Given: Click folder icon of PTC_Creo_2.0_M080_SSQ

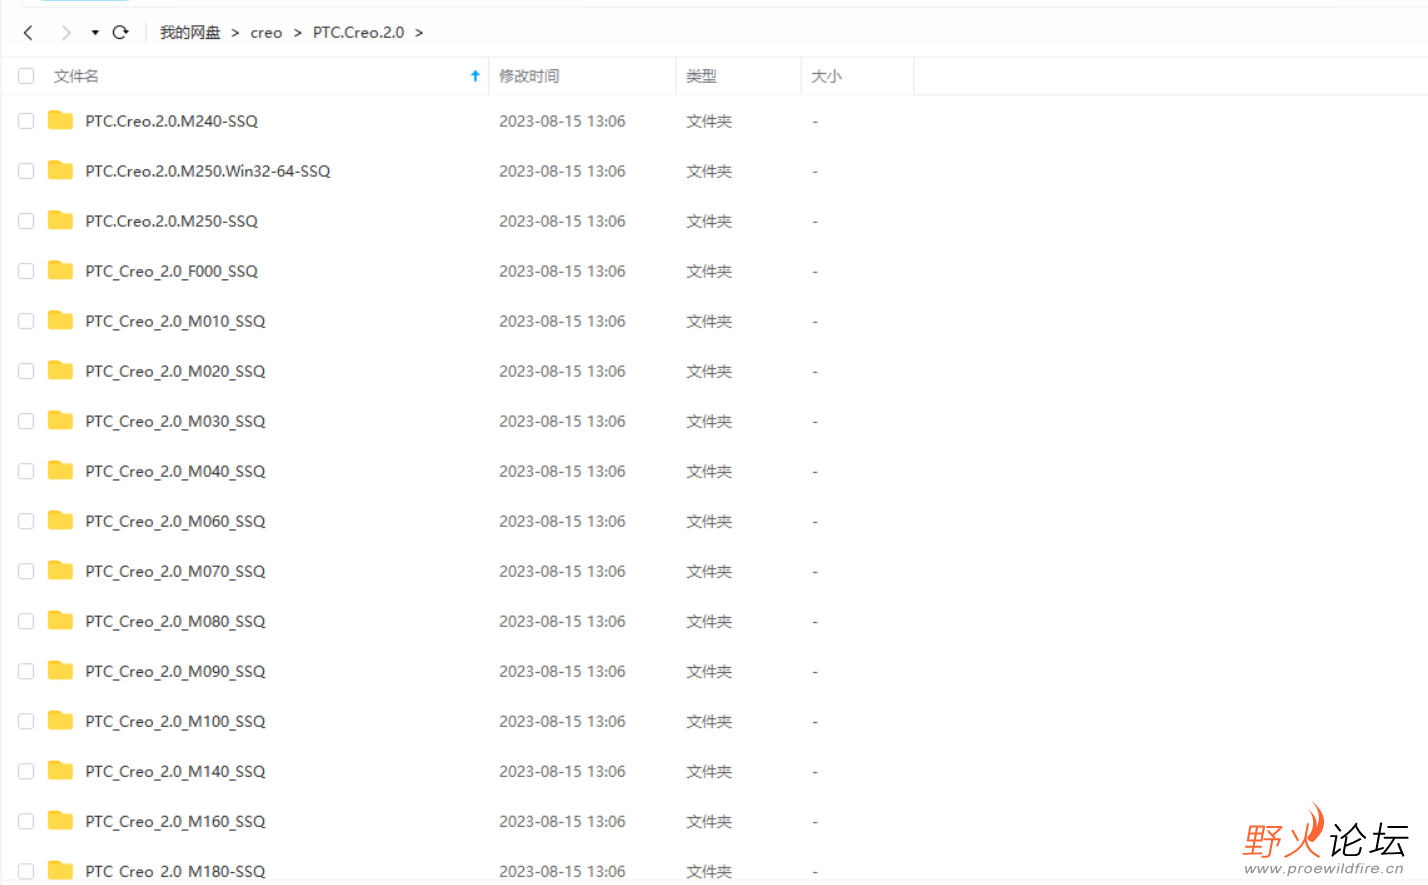Looking at the screenshot, I should tap(60, 620).
